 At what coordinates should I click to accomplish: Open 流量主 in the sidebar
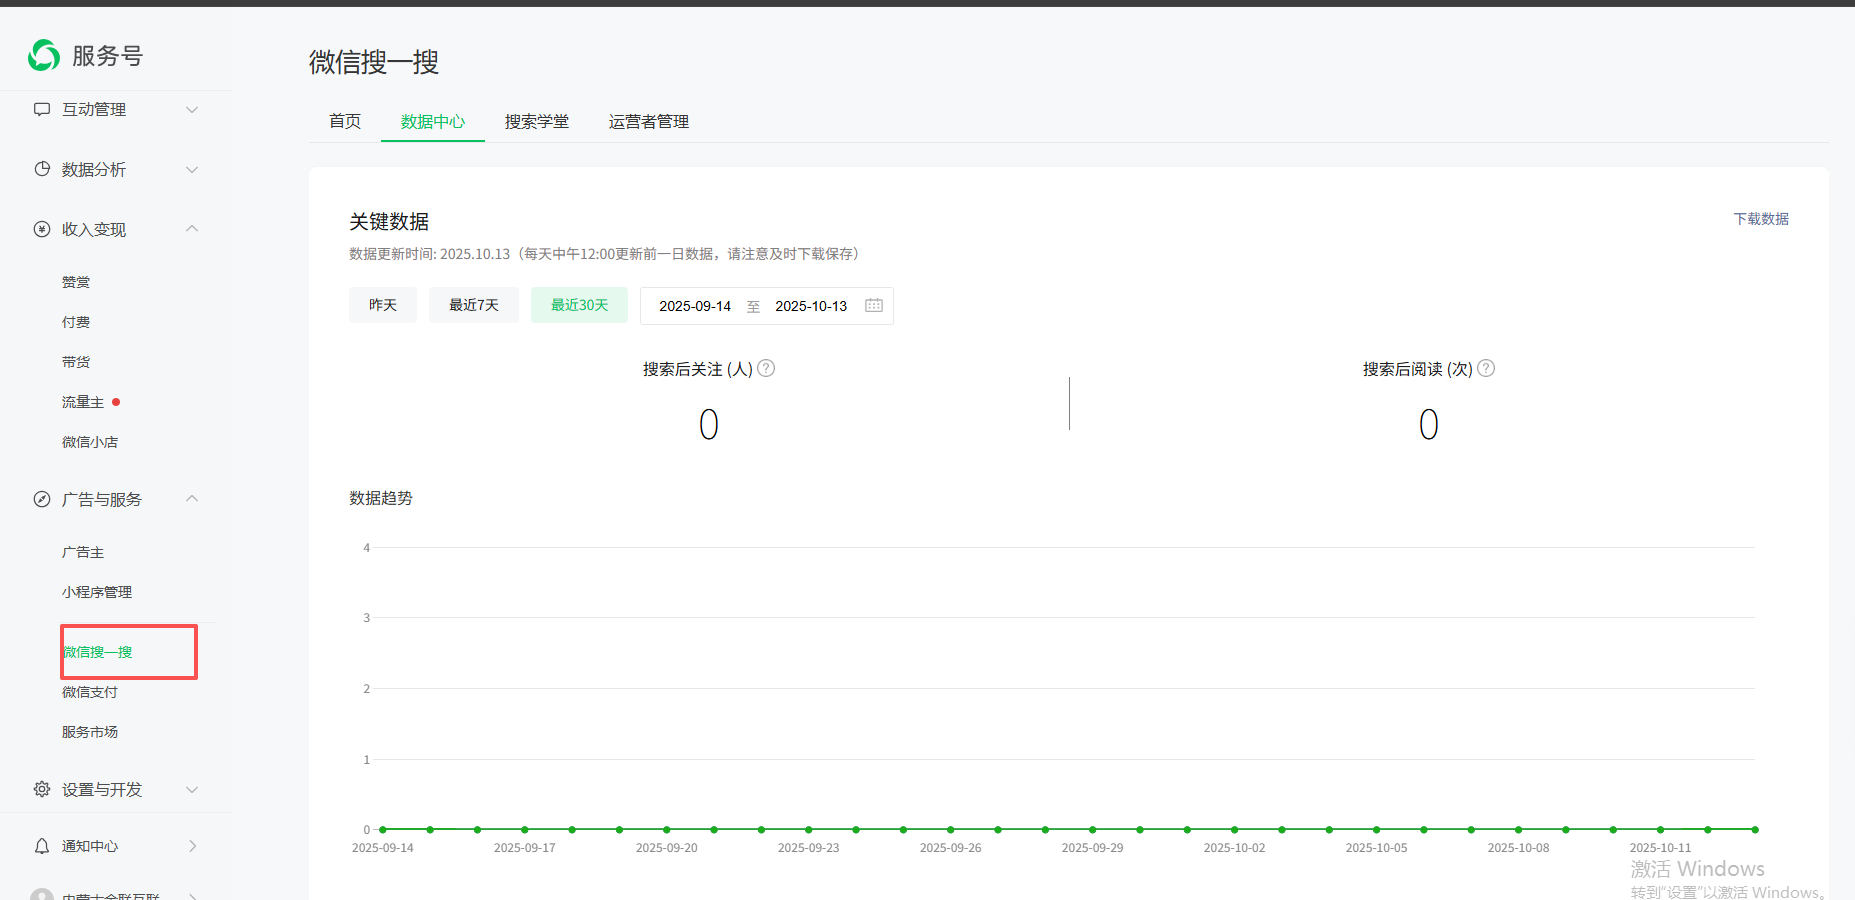click(x=83, y=402)
